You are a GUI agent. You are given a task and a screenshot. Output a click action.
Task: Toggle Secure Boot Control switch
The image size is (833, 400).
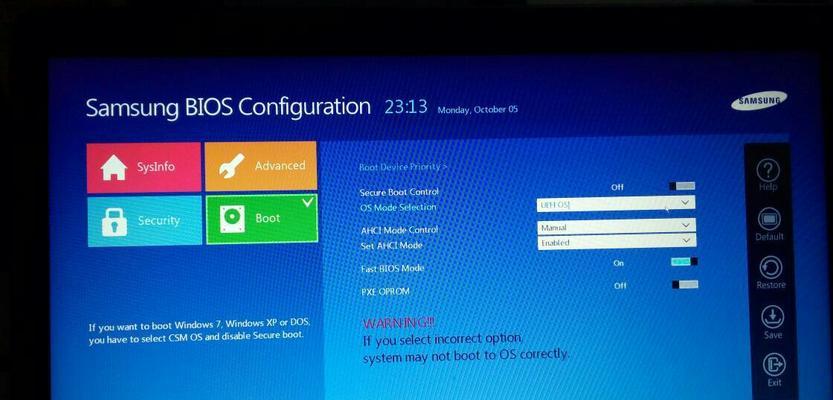(682, 185)
